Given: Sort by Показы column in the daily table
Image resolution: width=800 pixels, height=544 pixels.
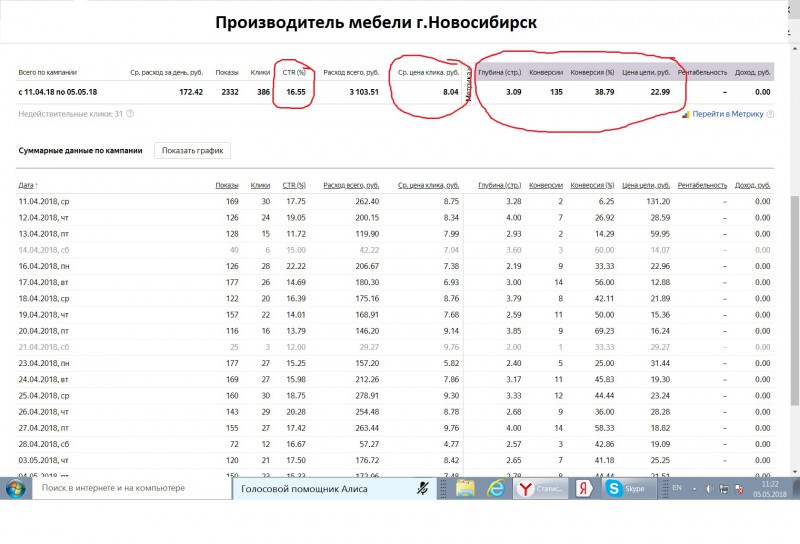Looking at the screenshot, I should 227,185.
